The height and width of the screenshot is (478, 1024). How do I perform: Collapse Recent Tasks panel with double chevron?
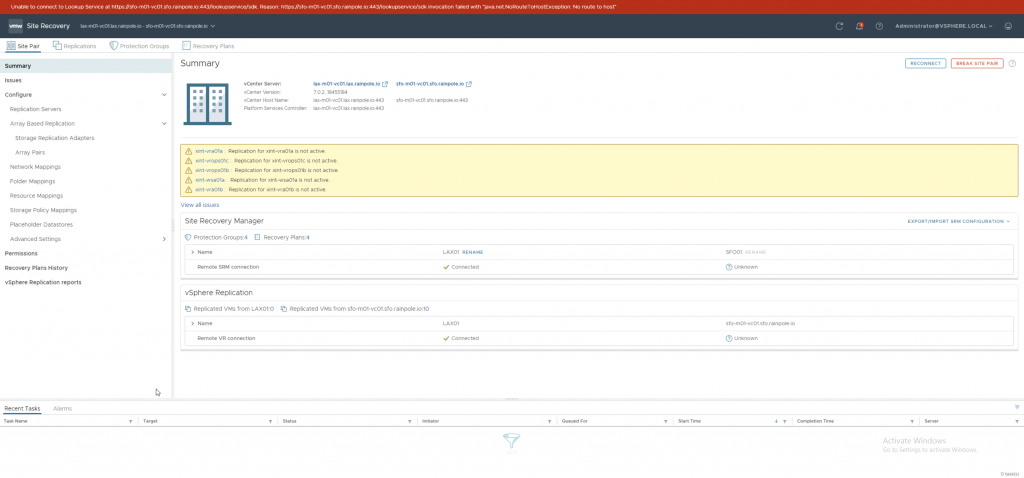tap(1017, 407)
